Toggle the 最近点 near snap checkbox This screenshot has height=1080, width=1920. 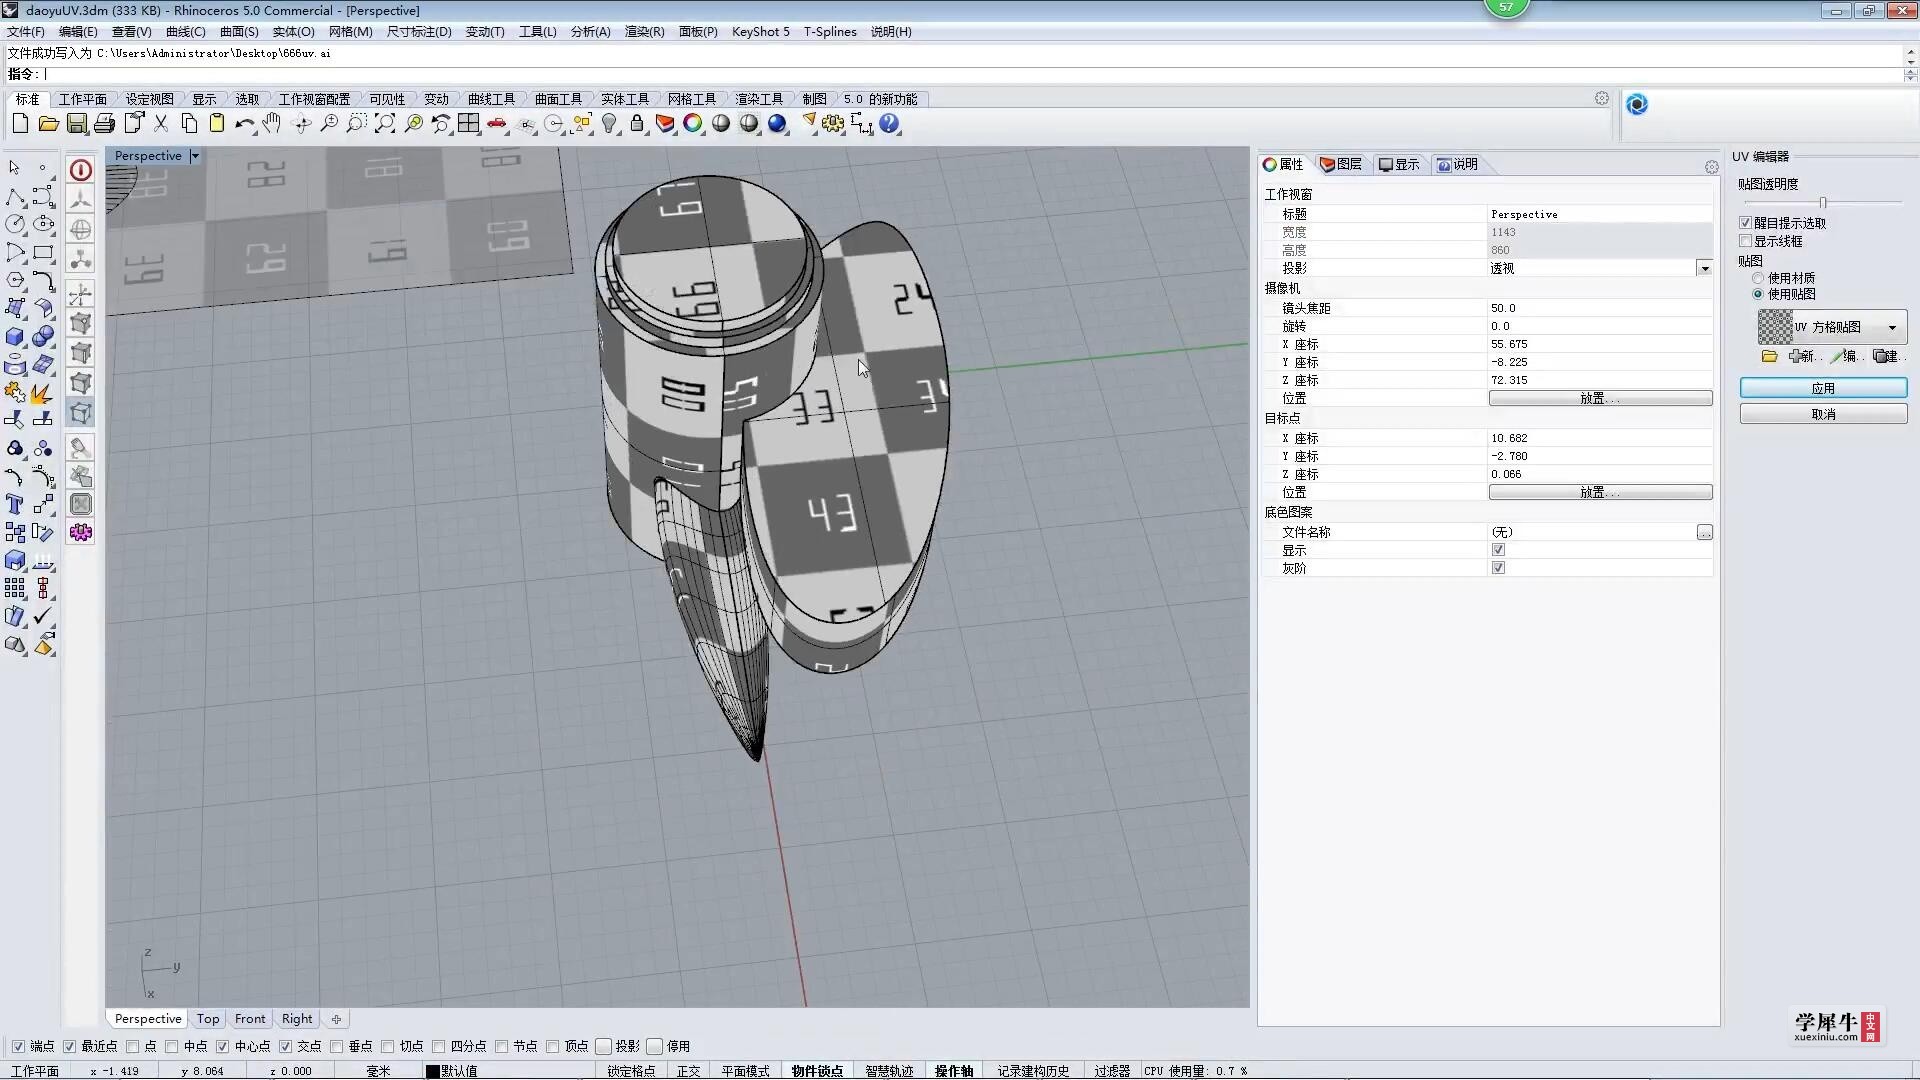click(x=69, y=1046)
